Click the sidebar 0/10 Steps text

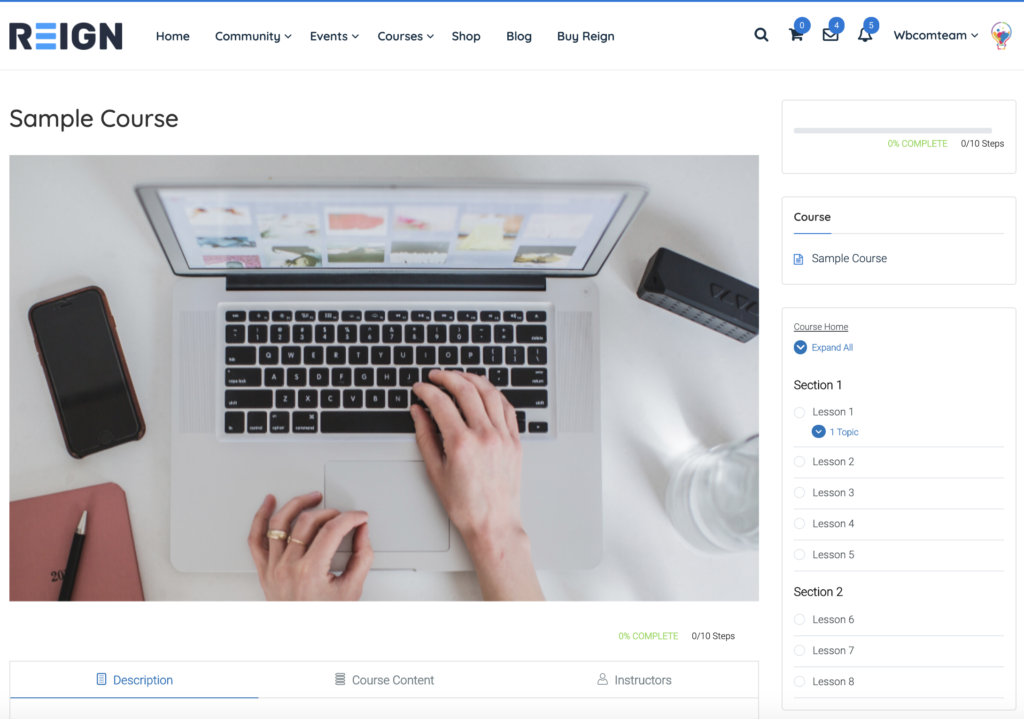click(x=982, y=144)
